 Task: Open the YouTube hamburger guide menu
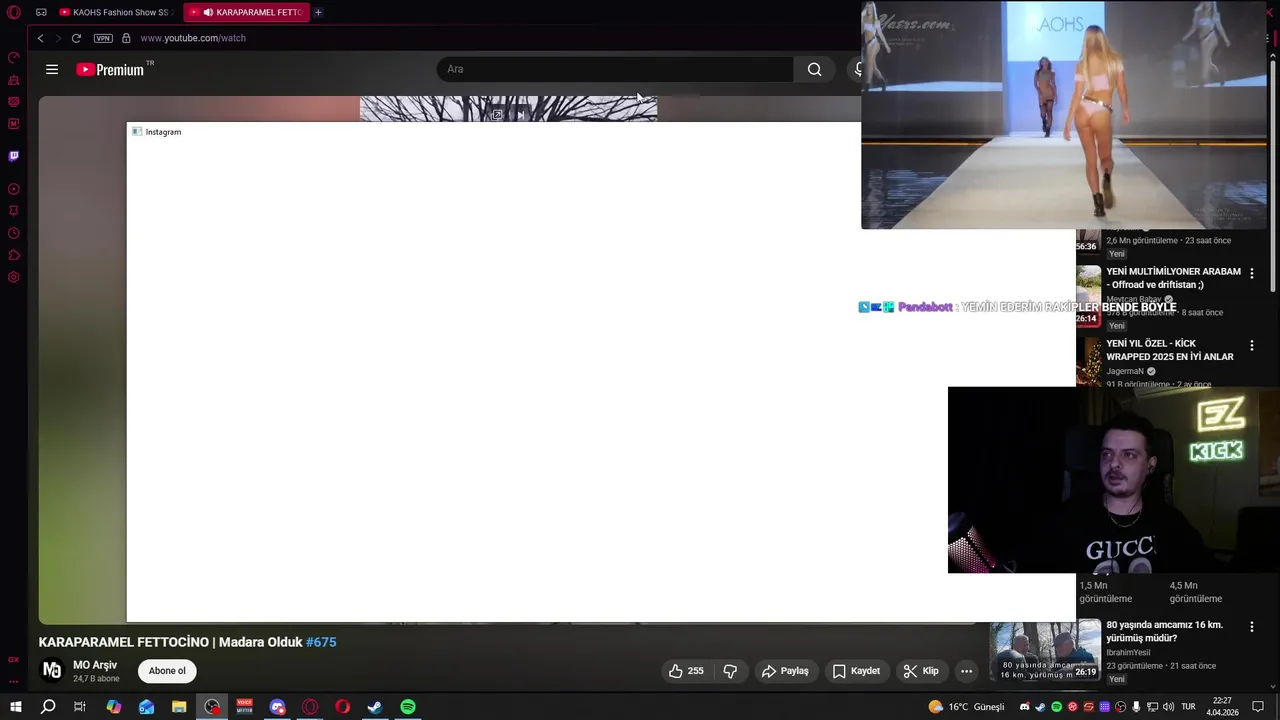[52, 69]
